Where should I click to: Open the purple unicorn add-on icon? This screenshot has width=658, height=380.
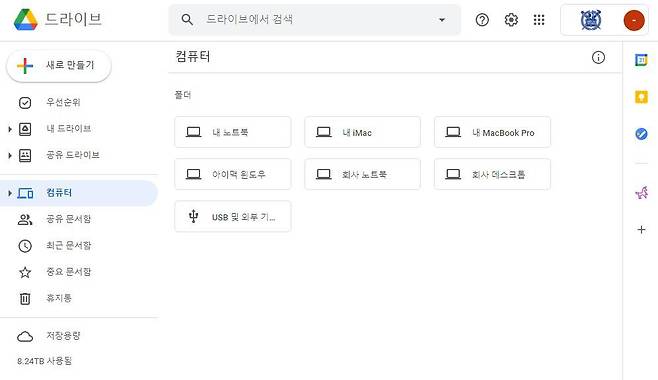[x=641, y=193]
